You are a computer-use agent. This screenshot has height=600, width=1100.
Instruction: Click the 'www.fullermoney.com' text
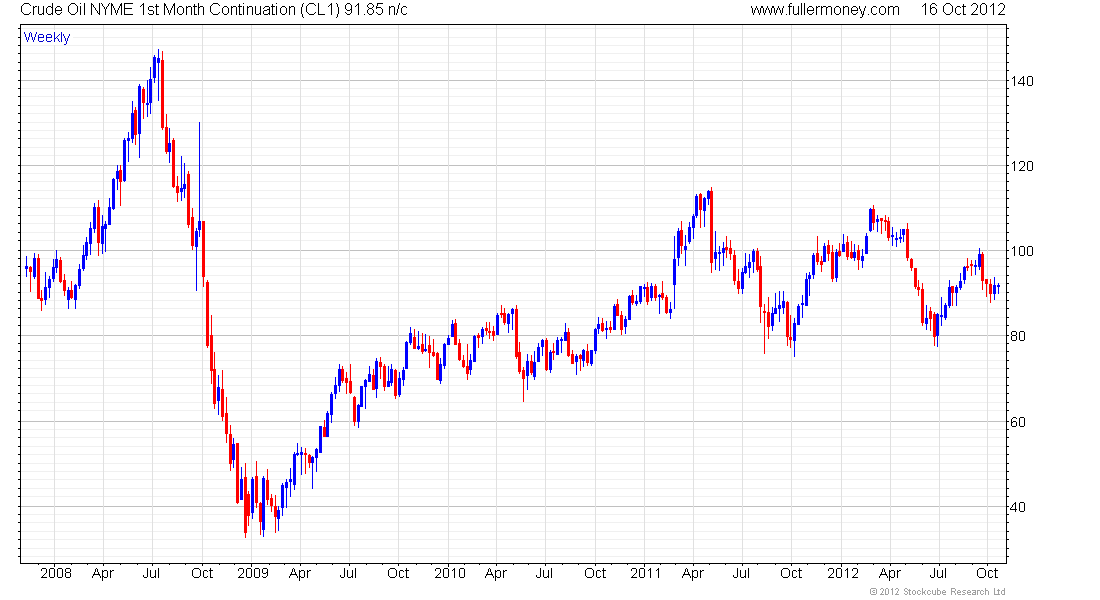coord(825,10)
